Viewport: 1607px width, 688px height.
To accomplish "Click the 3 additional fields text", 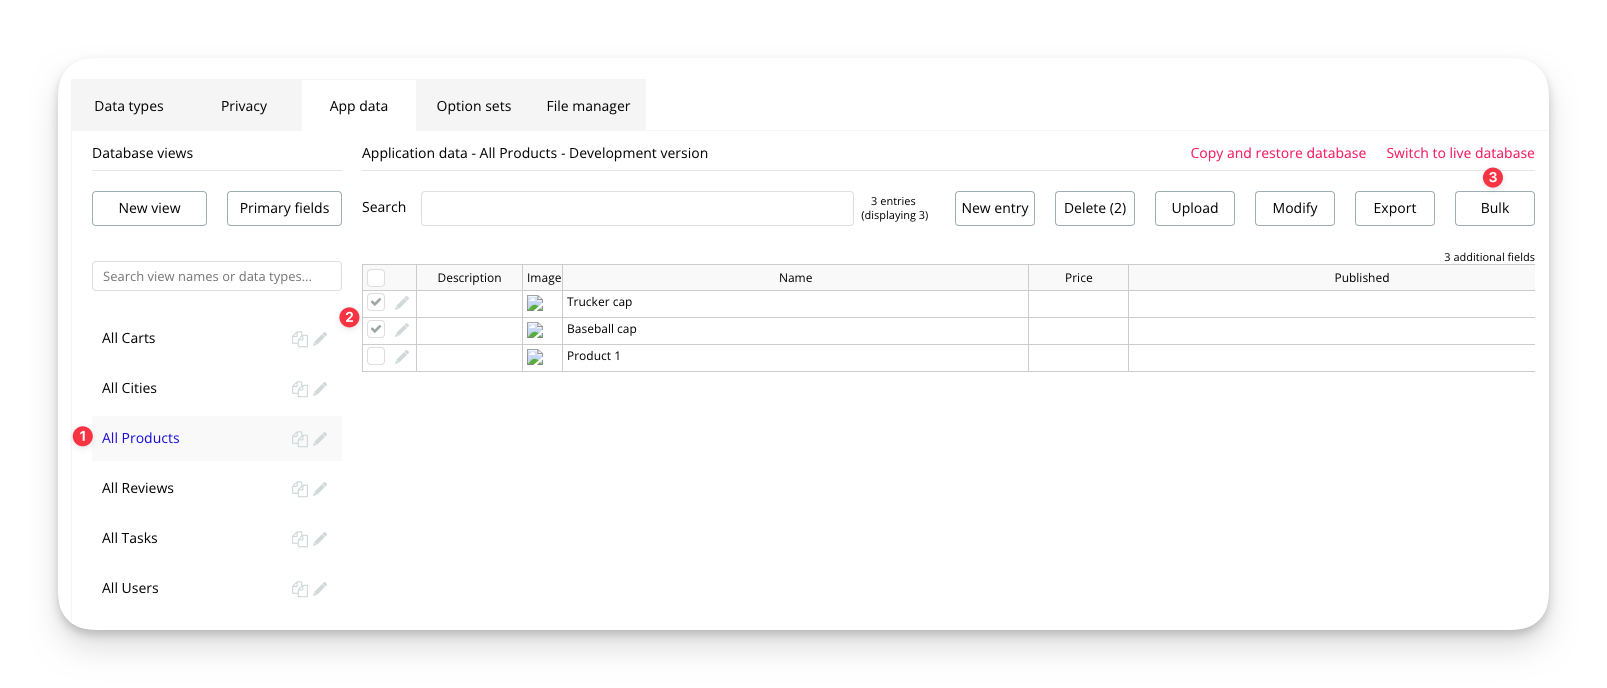I will (1489, 257).
